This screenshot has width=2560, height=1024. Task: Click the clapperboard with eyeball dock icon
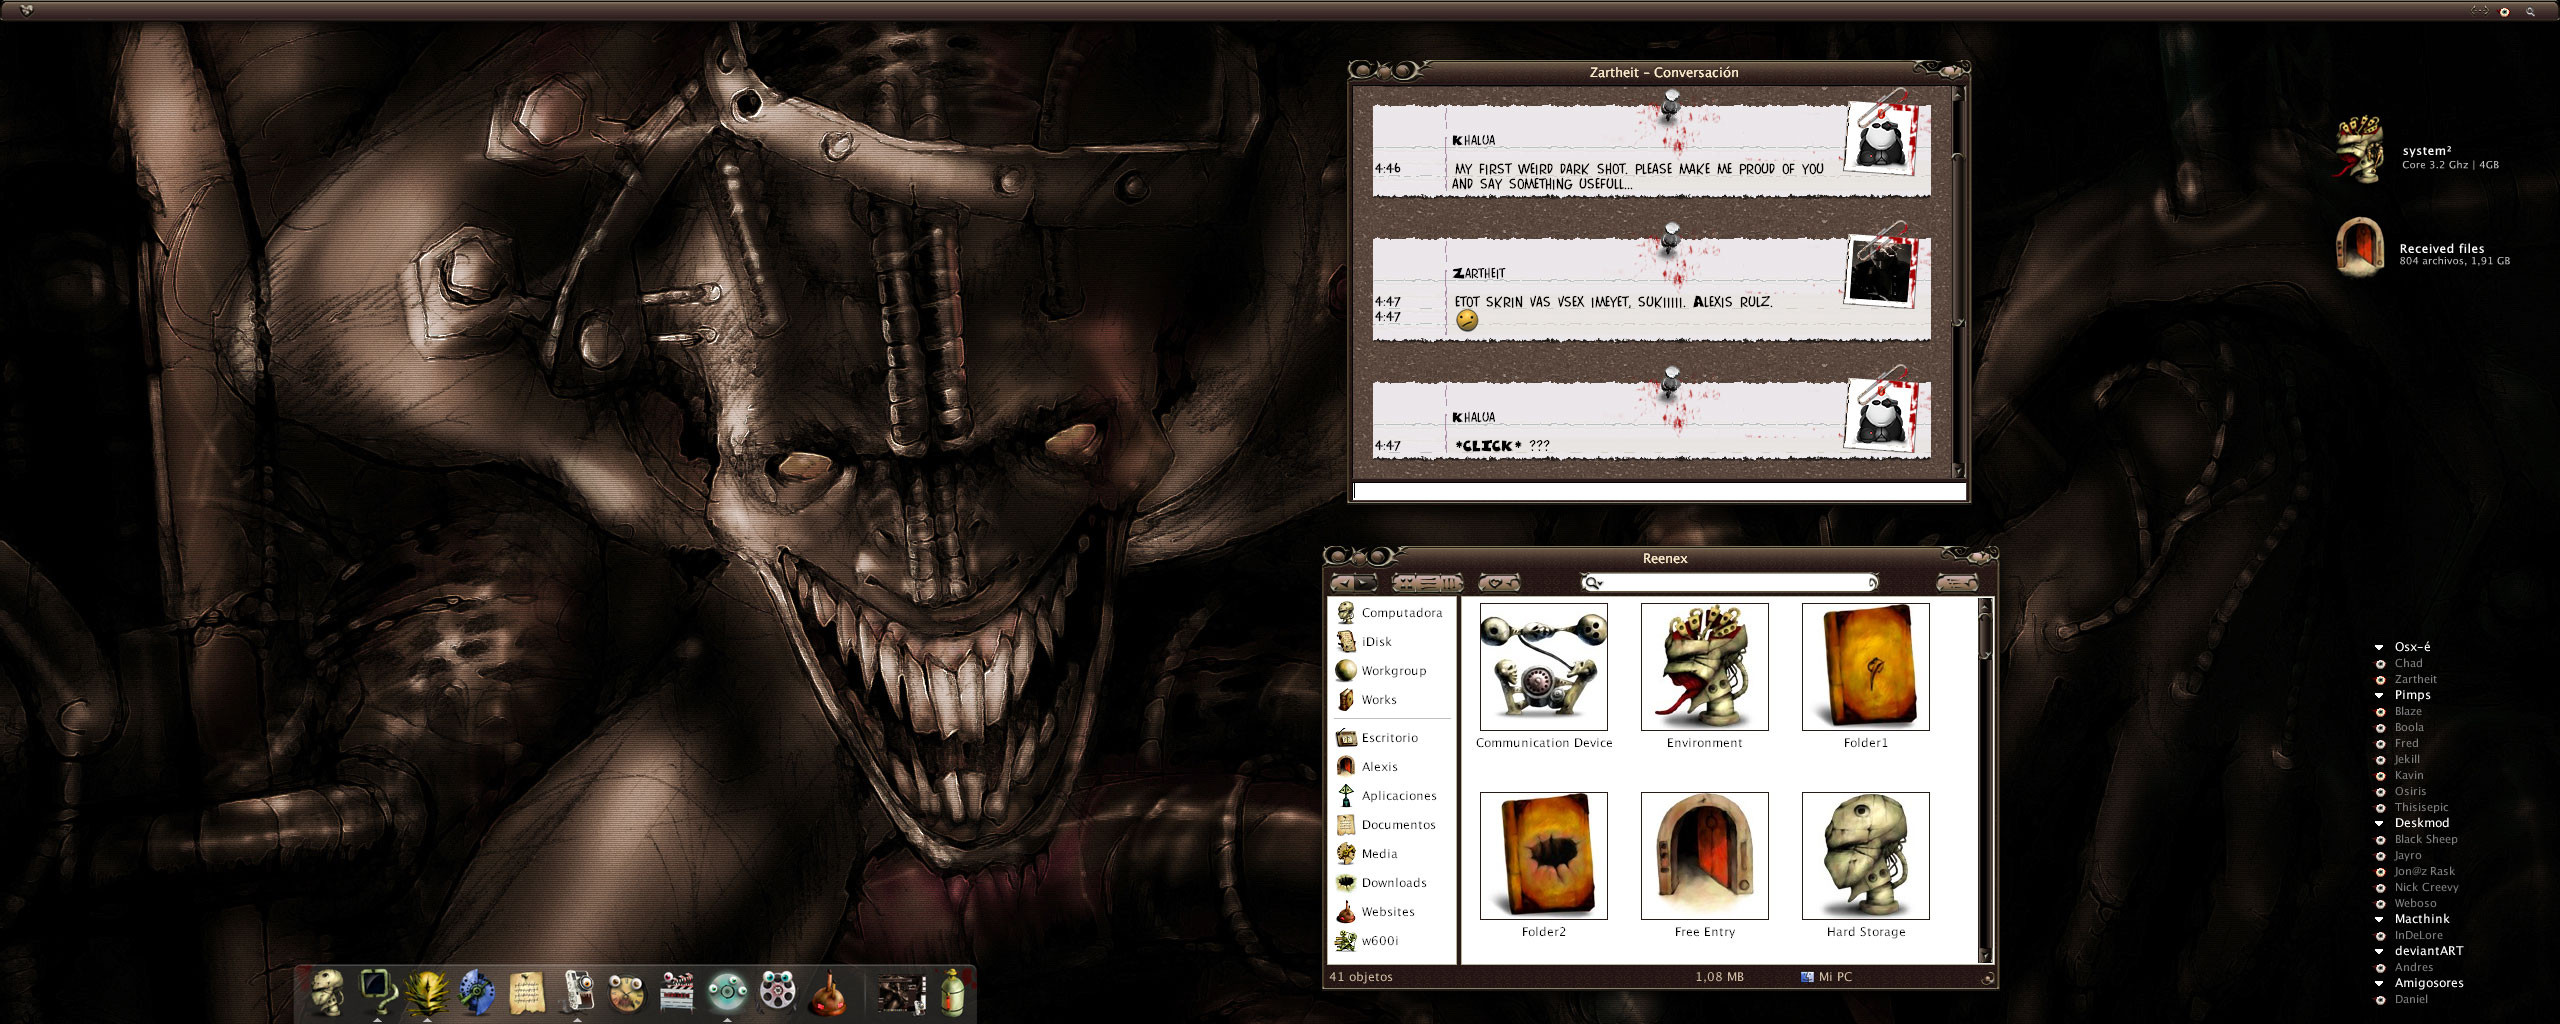677,991
